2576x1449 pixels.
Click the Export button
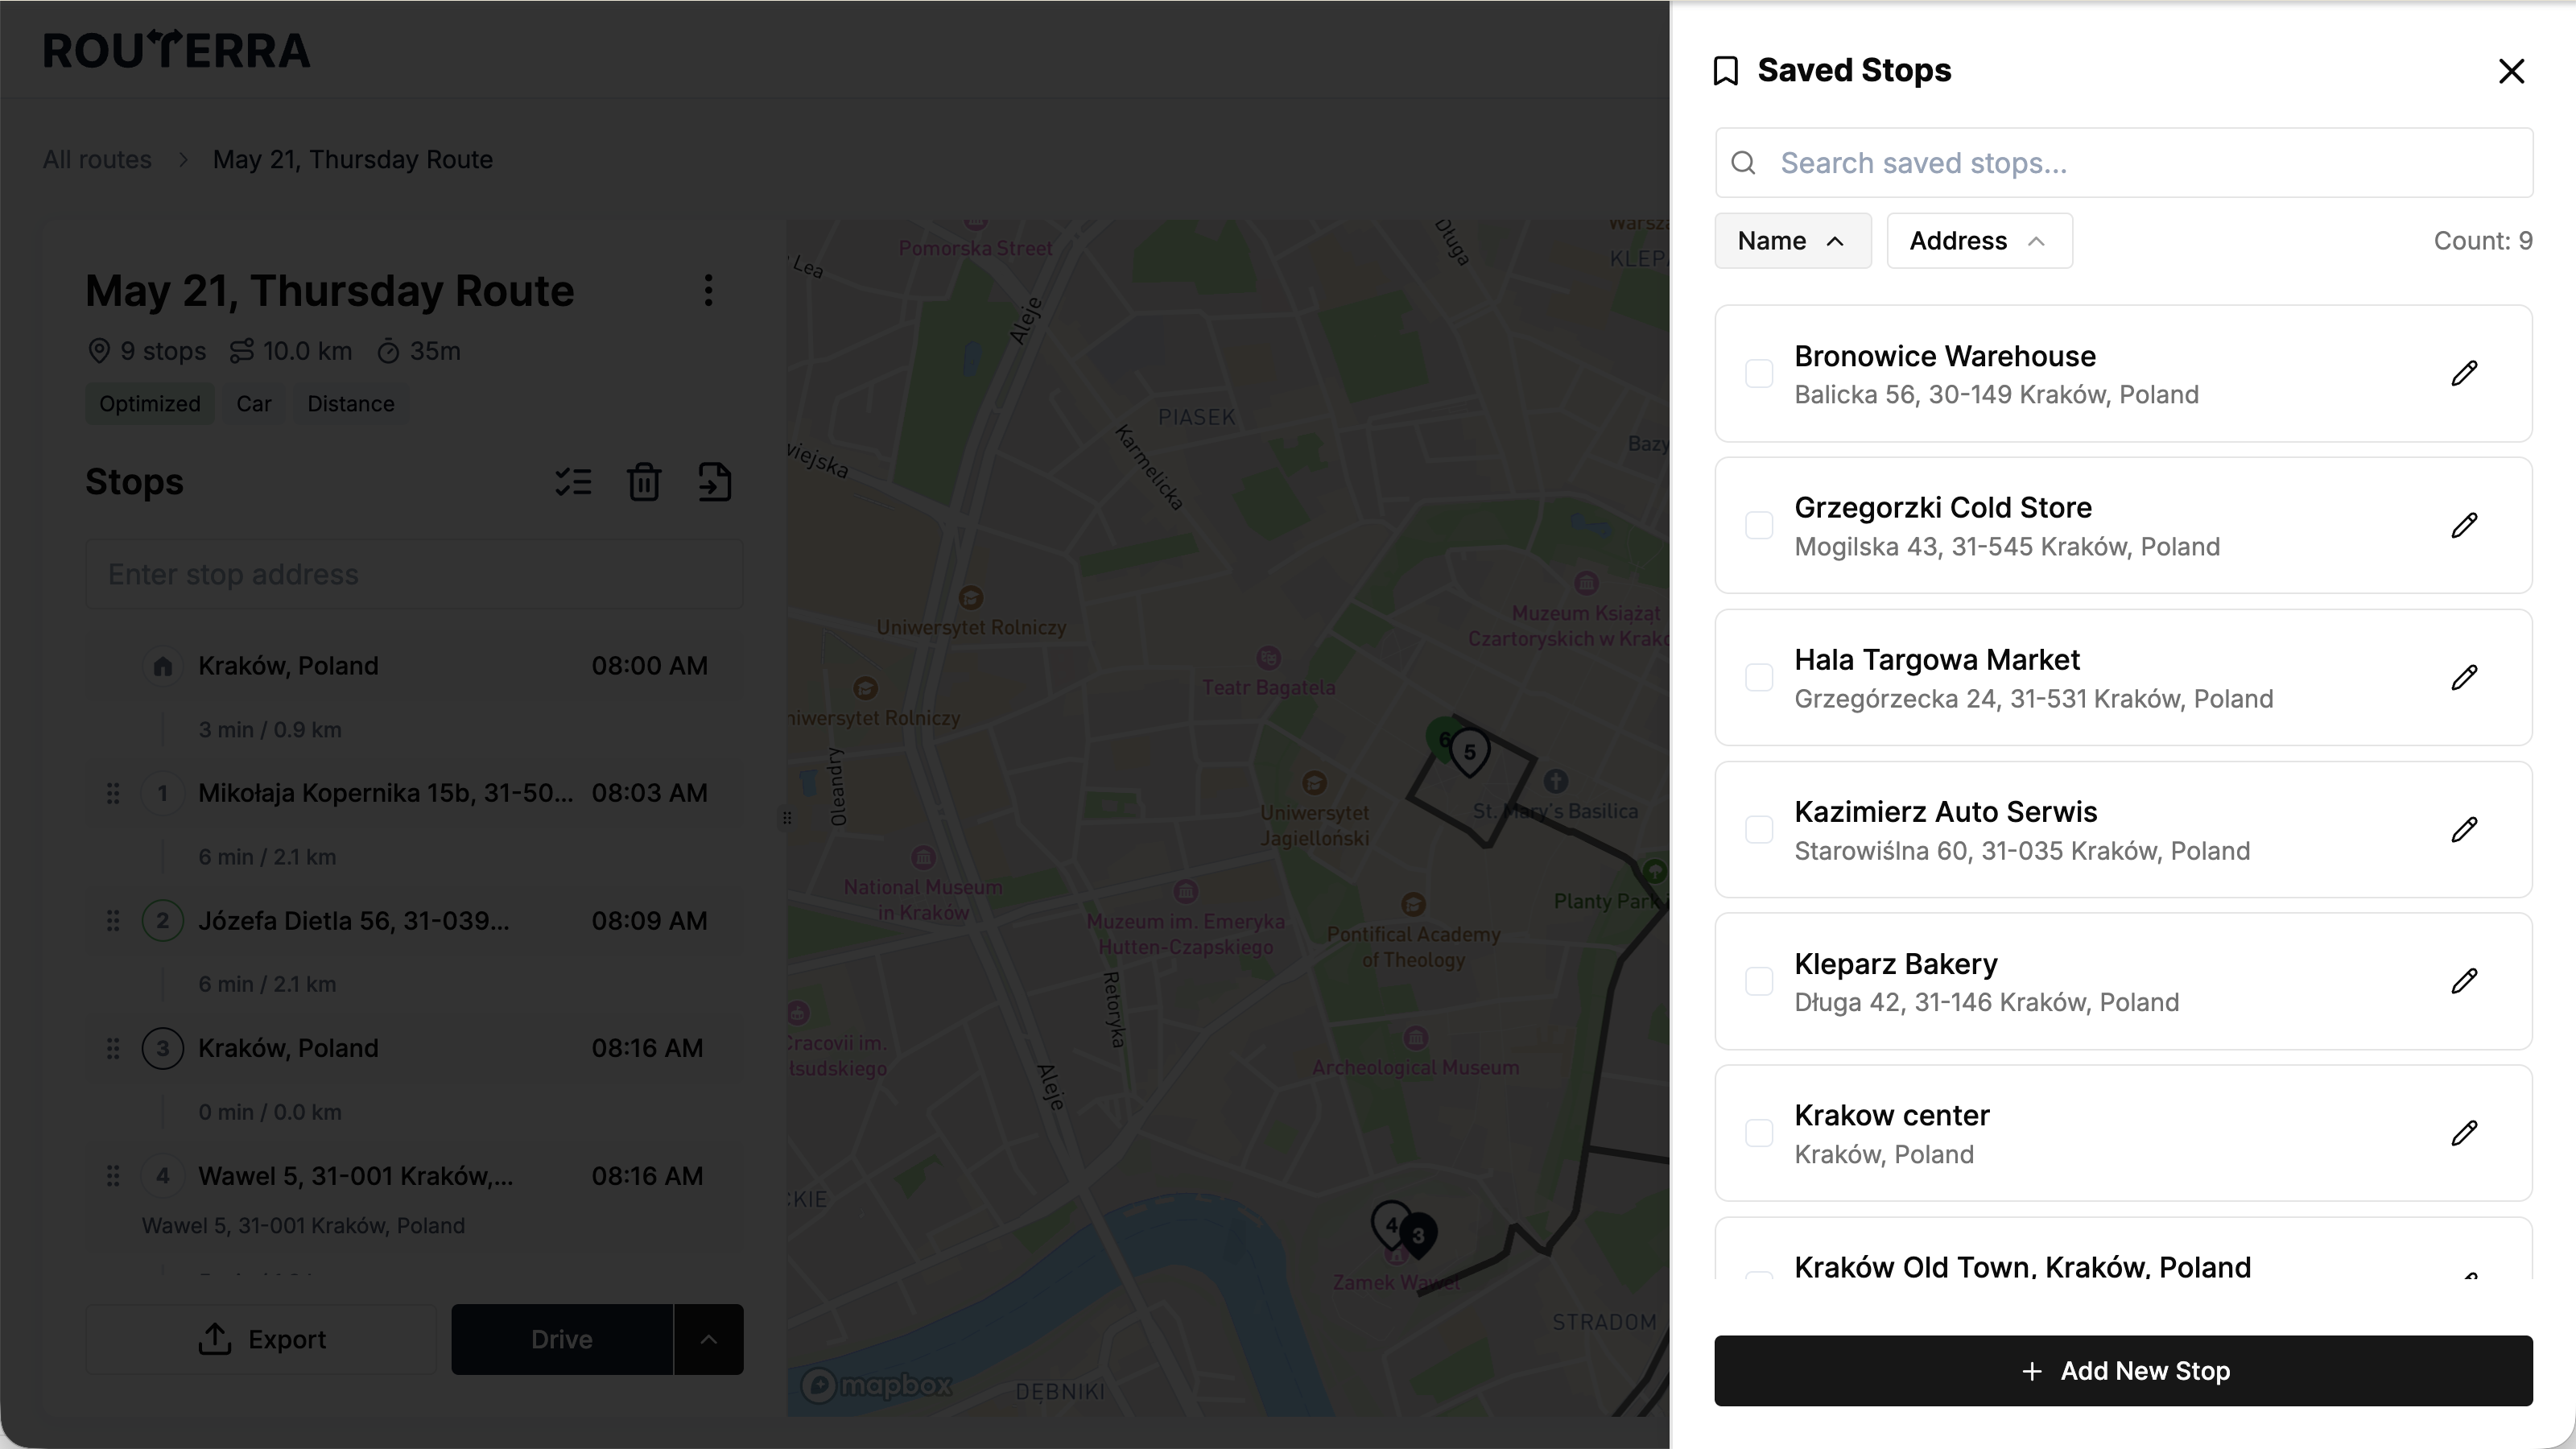point(261,1339)
